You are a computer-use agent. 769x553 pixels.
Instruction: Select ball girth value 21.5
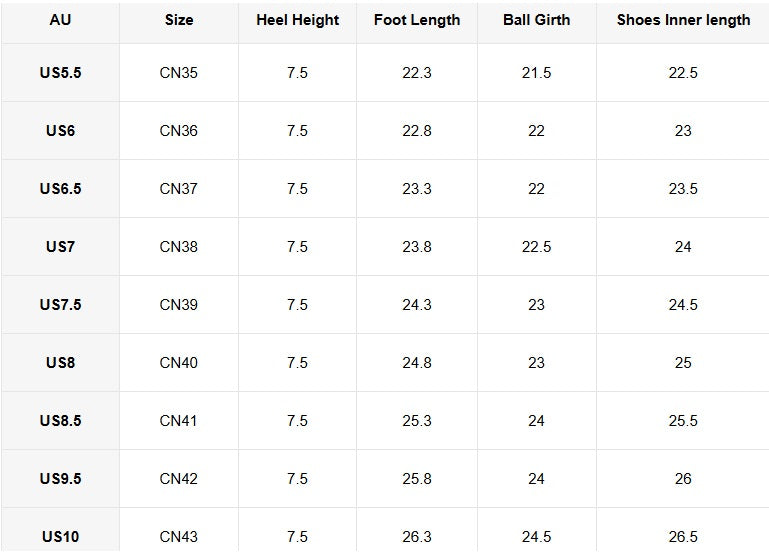point(536,73)
